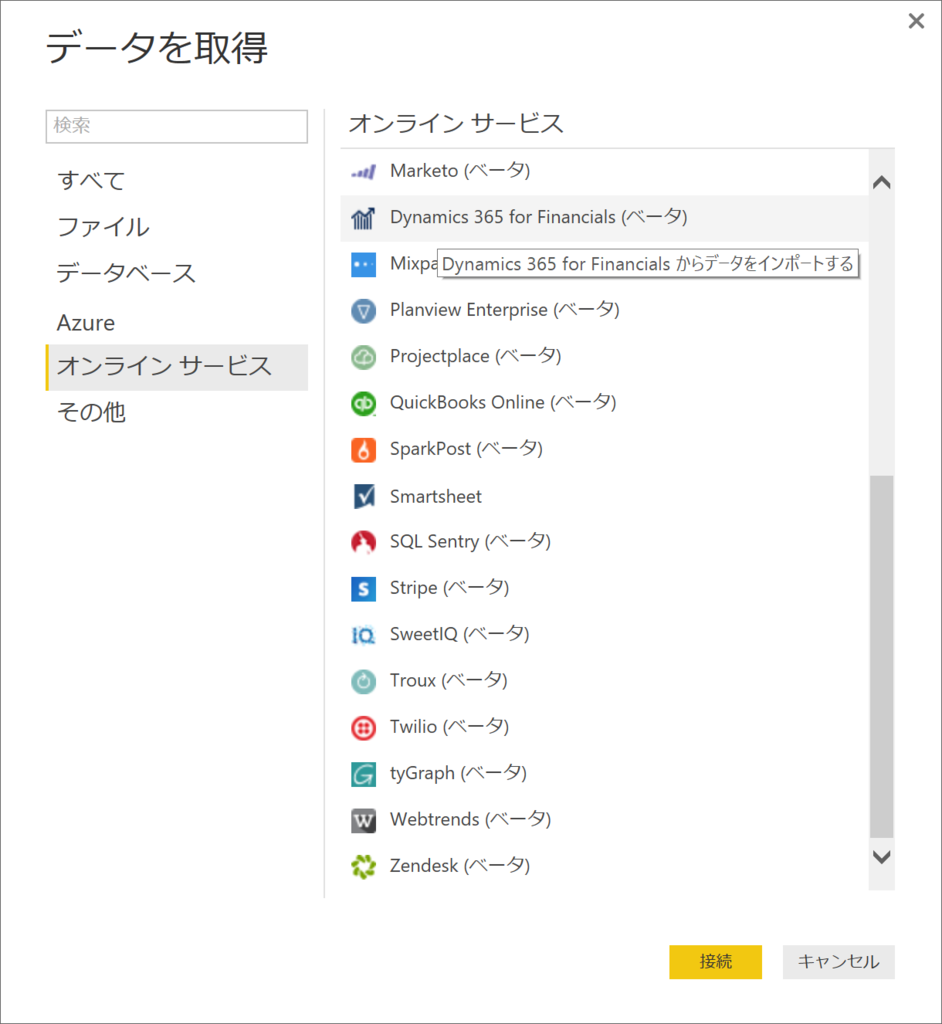
Task: Select Zendesk (ベータ) text
Action: pos(460,866)
